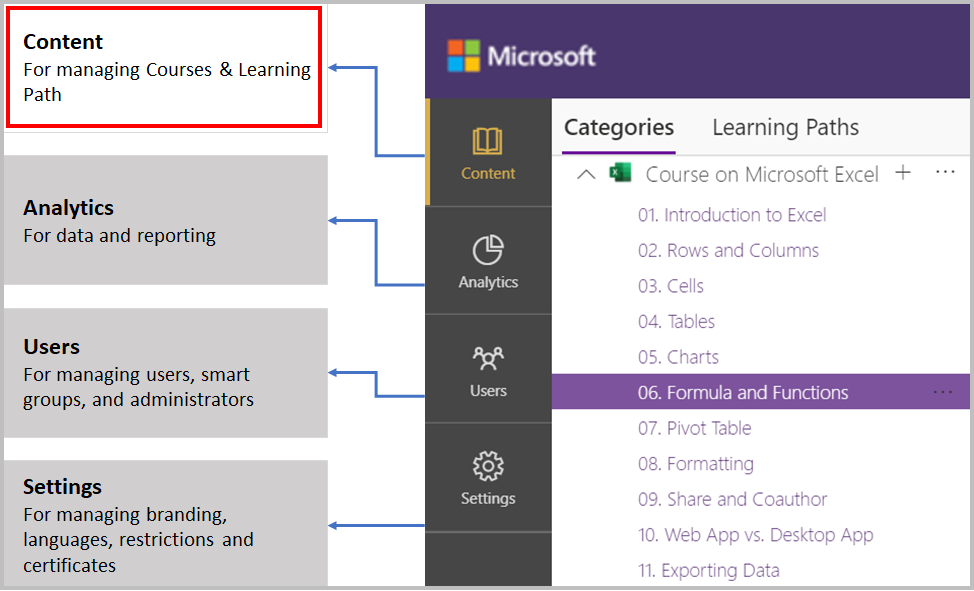
Task: Select the Course on Microsoft Excel title
Action: tap(762, 175)
